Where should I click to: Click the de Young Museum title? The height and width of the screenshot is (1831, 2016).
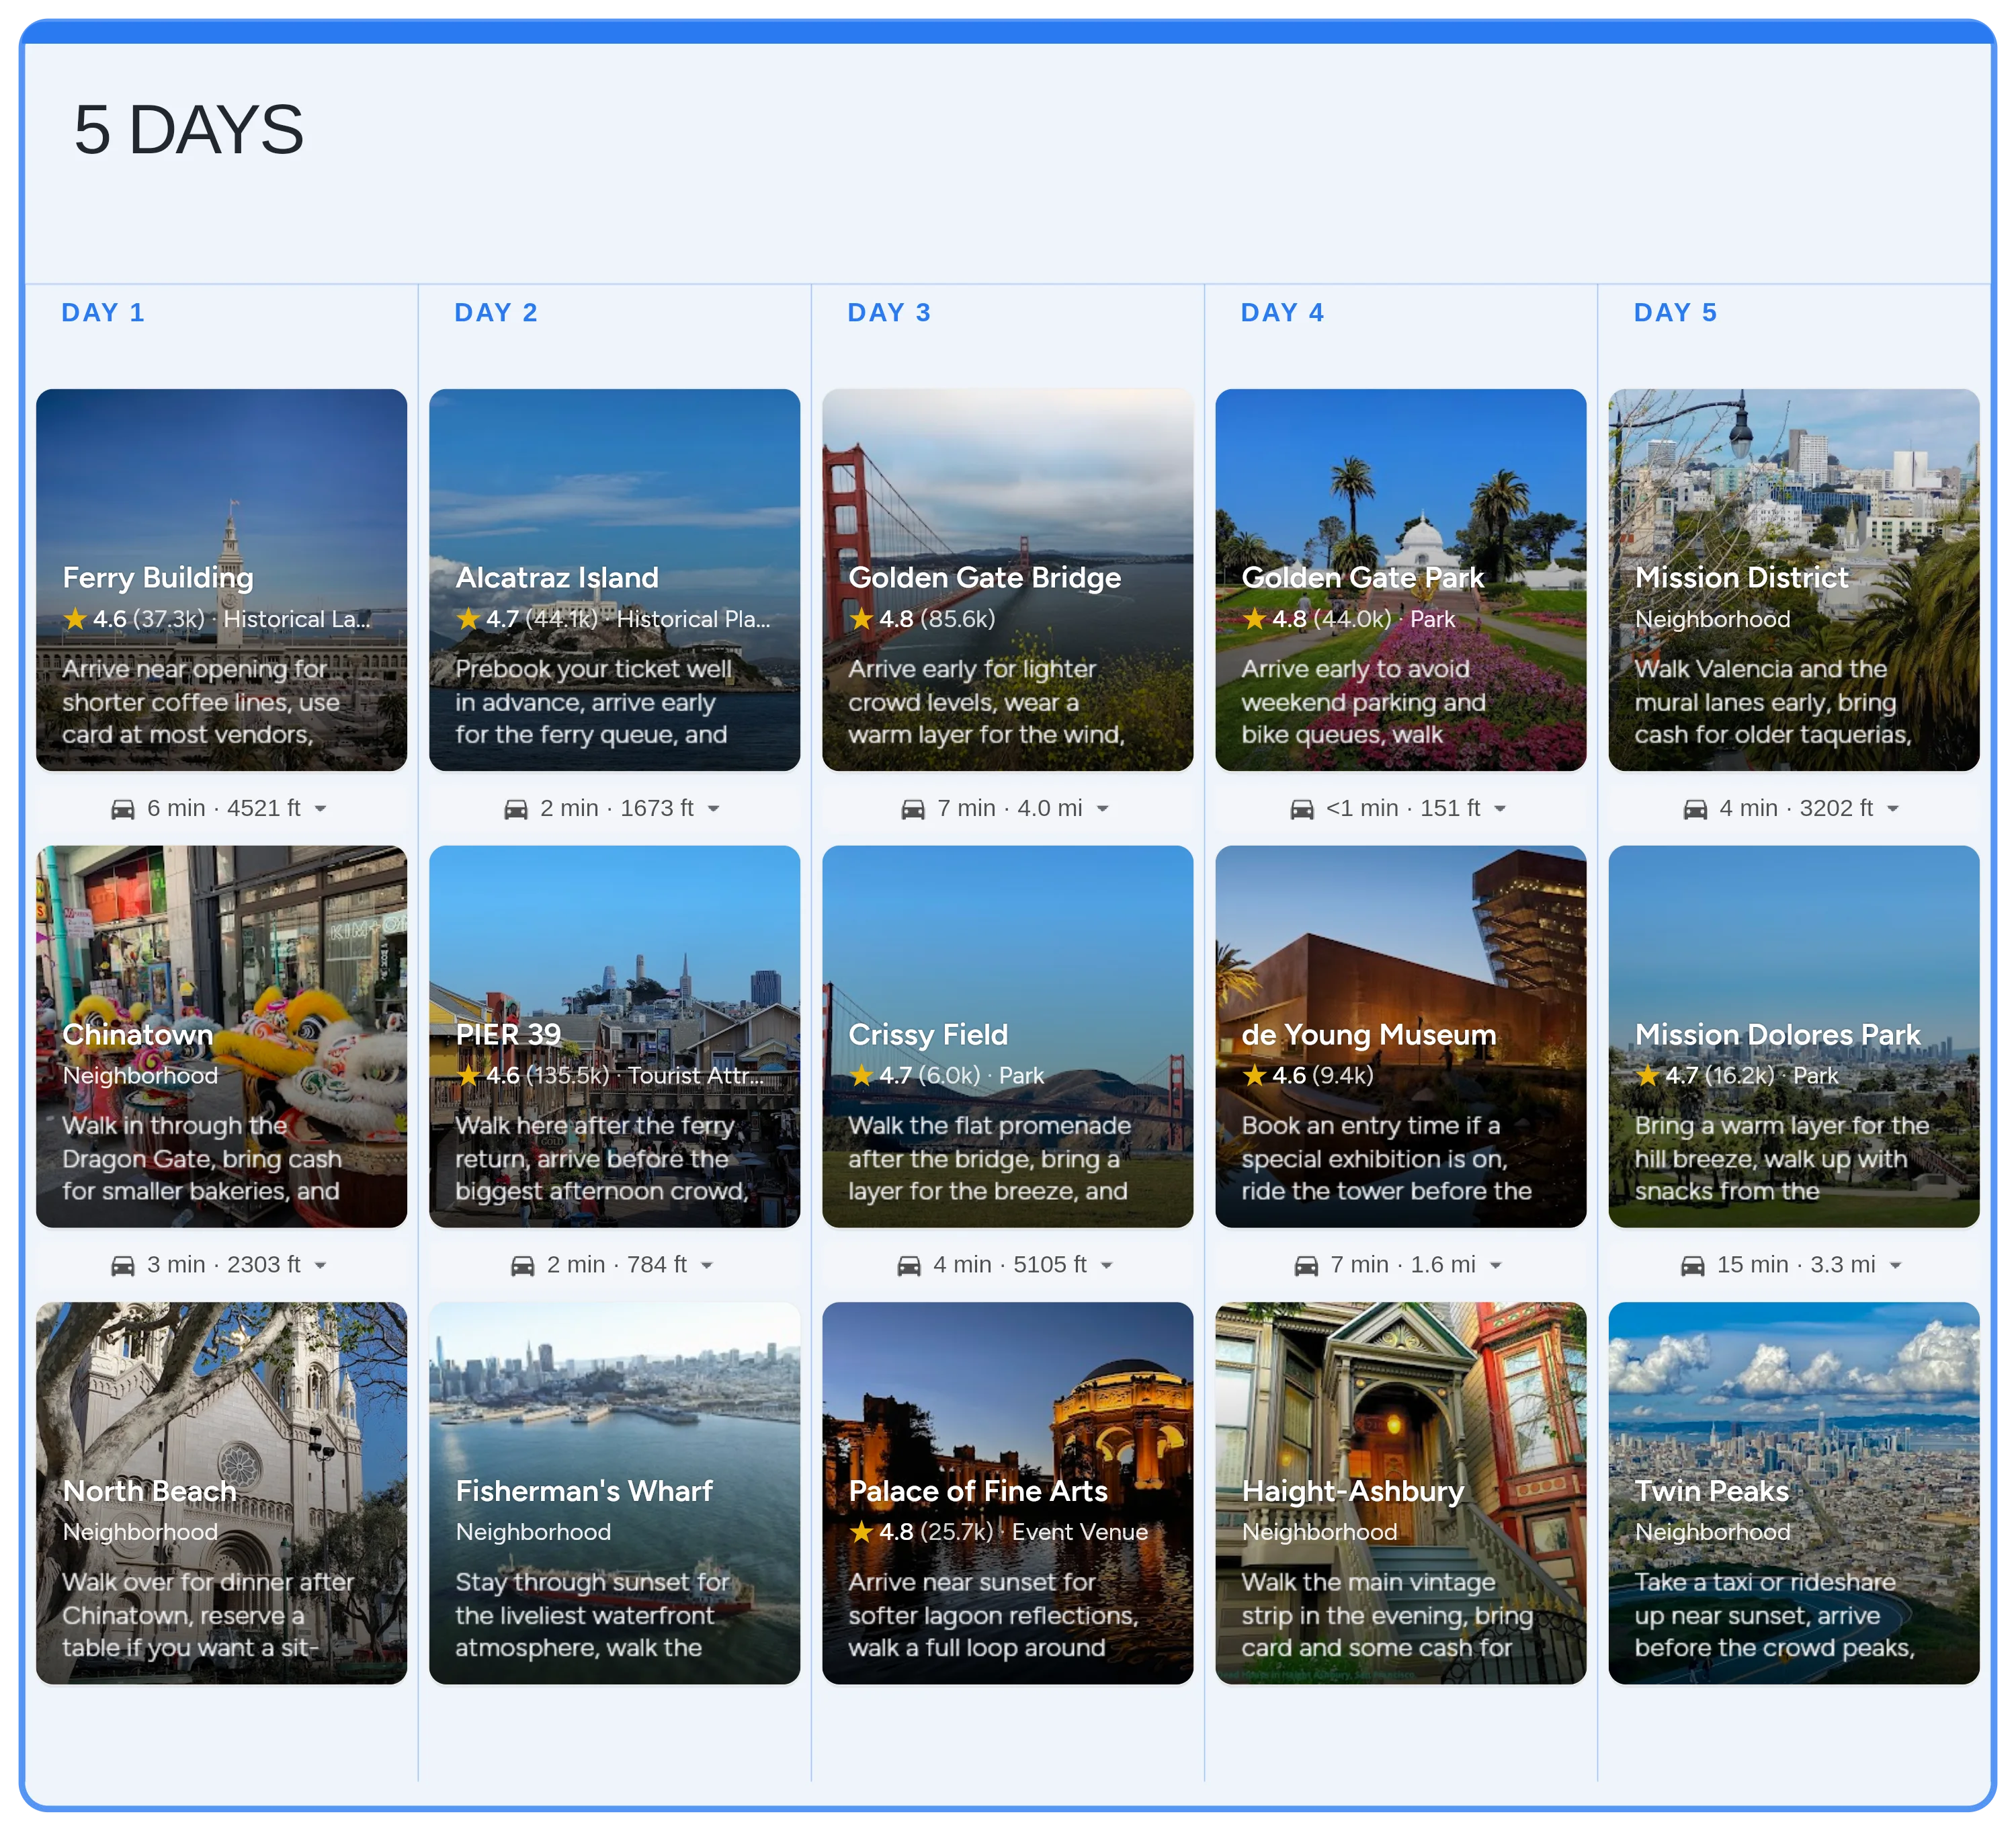point(1368,1035)
